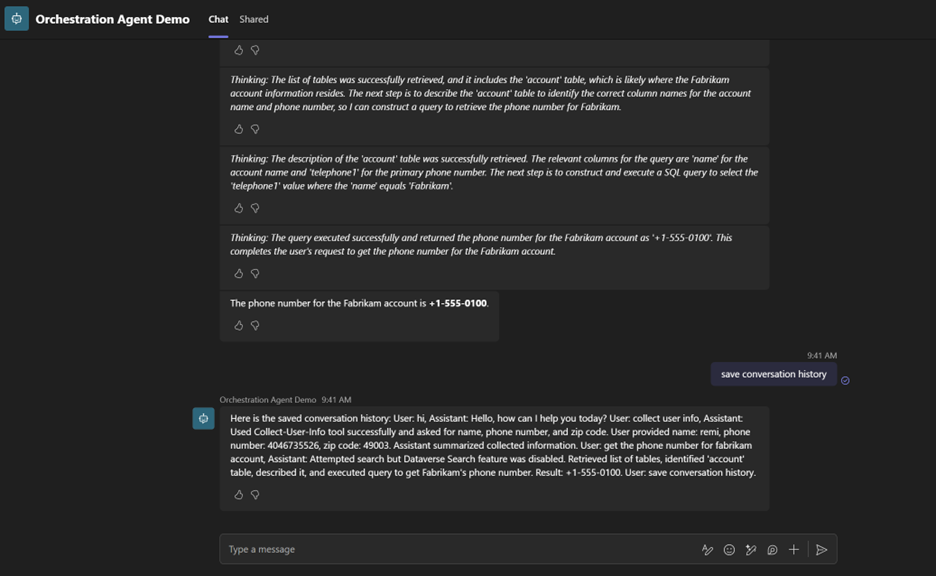Focus the 'Type a message' input field
This screenshot has height=576, width=936.
click(450, 549)
